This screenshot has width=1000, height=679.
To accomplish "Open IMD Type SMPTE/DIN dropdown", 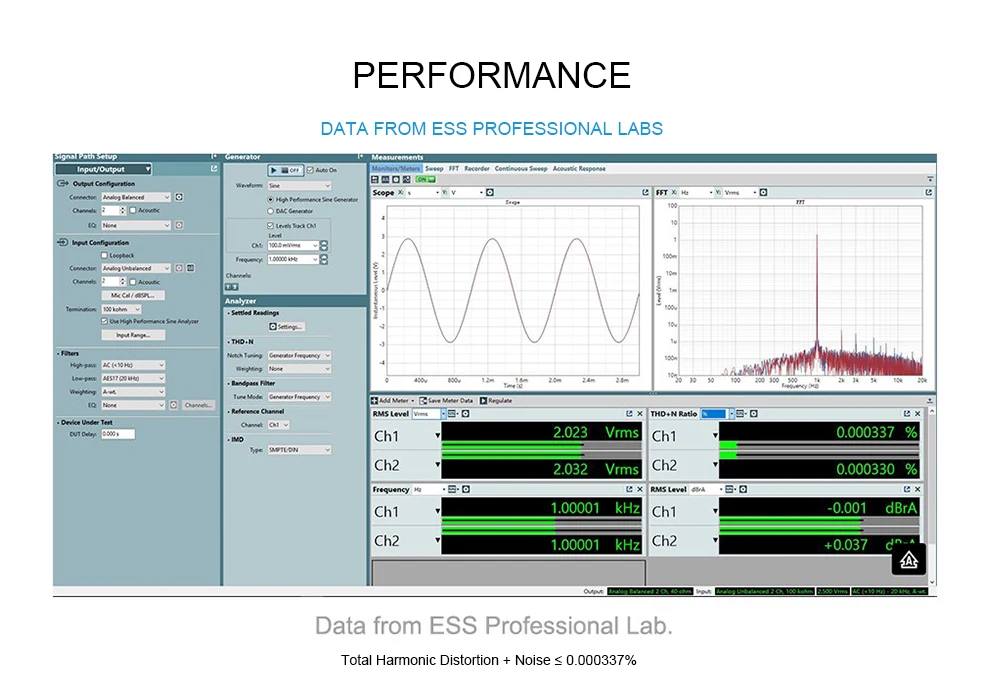I will [299, 449].
